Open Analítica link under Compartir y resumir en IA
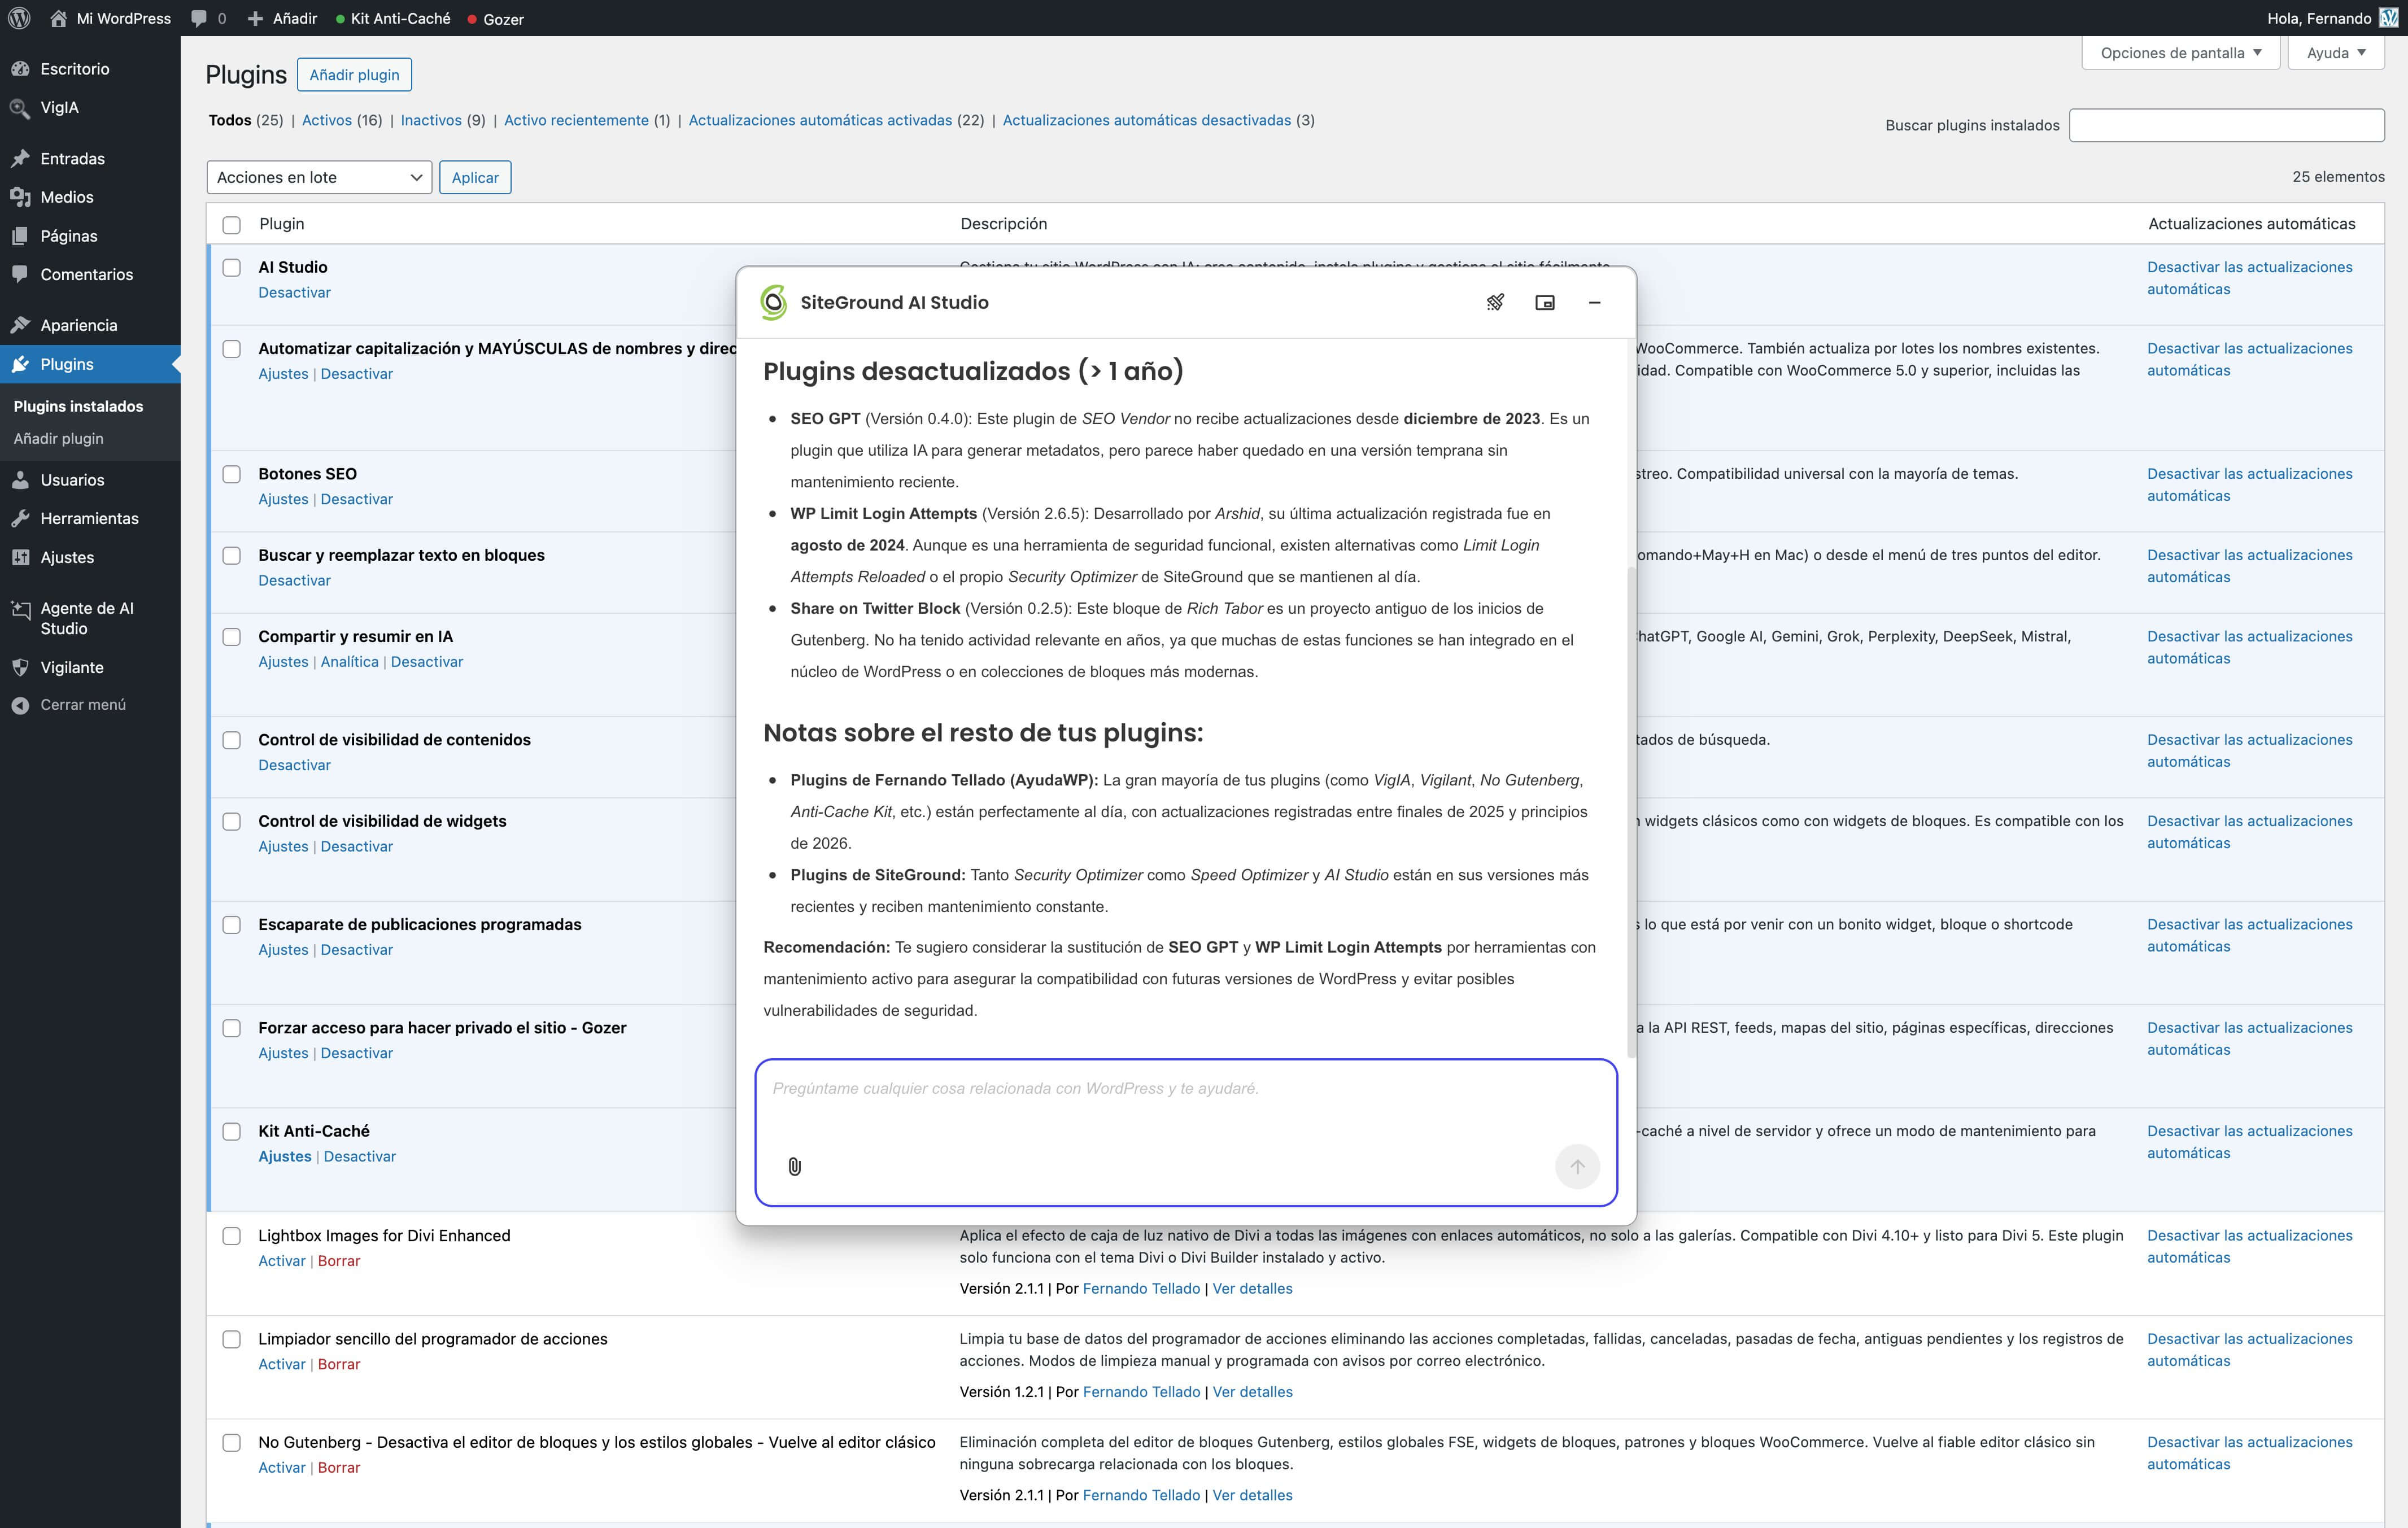This screenshot has width=2408, height=1528. click(x=349, y=662)
